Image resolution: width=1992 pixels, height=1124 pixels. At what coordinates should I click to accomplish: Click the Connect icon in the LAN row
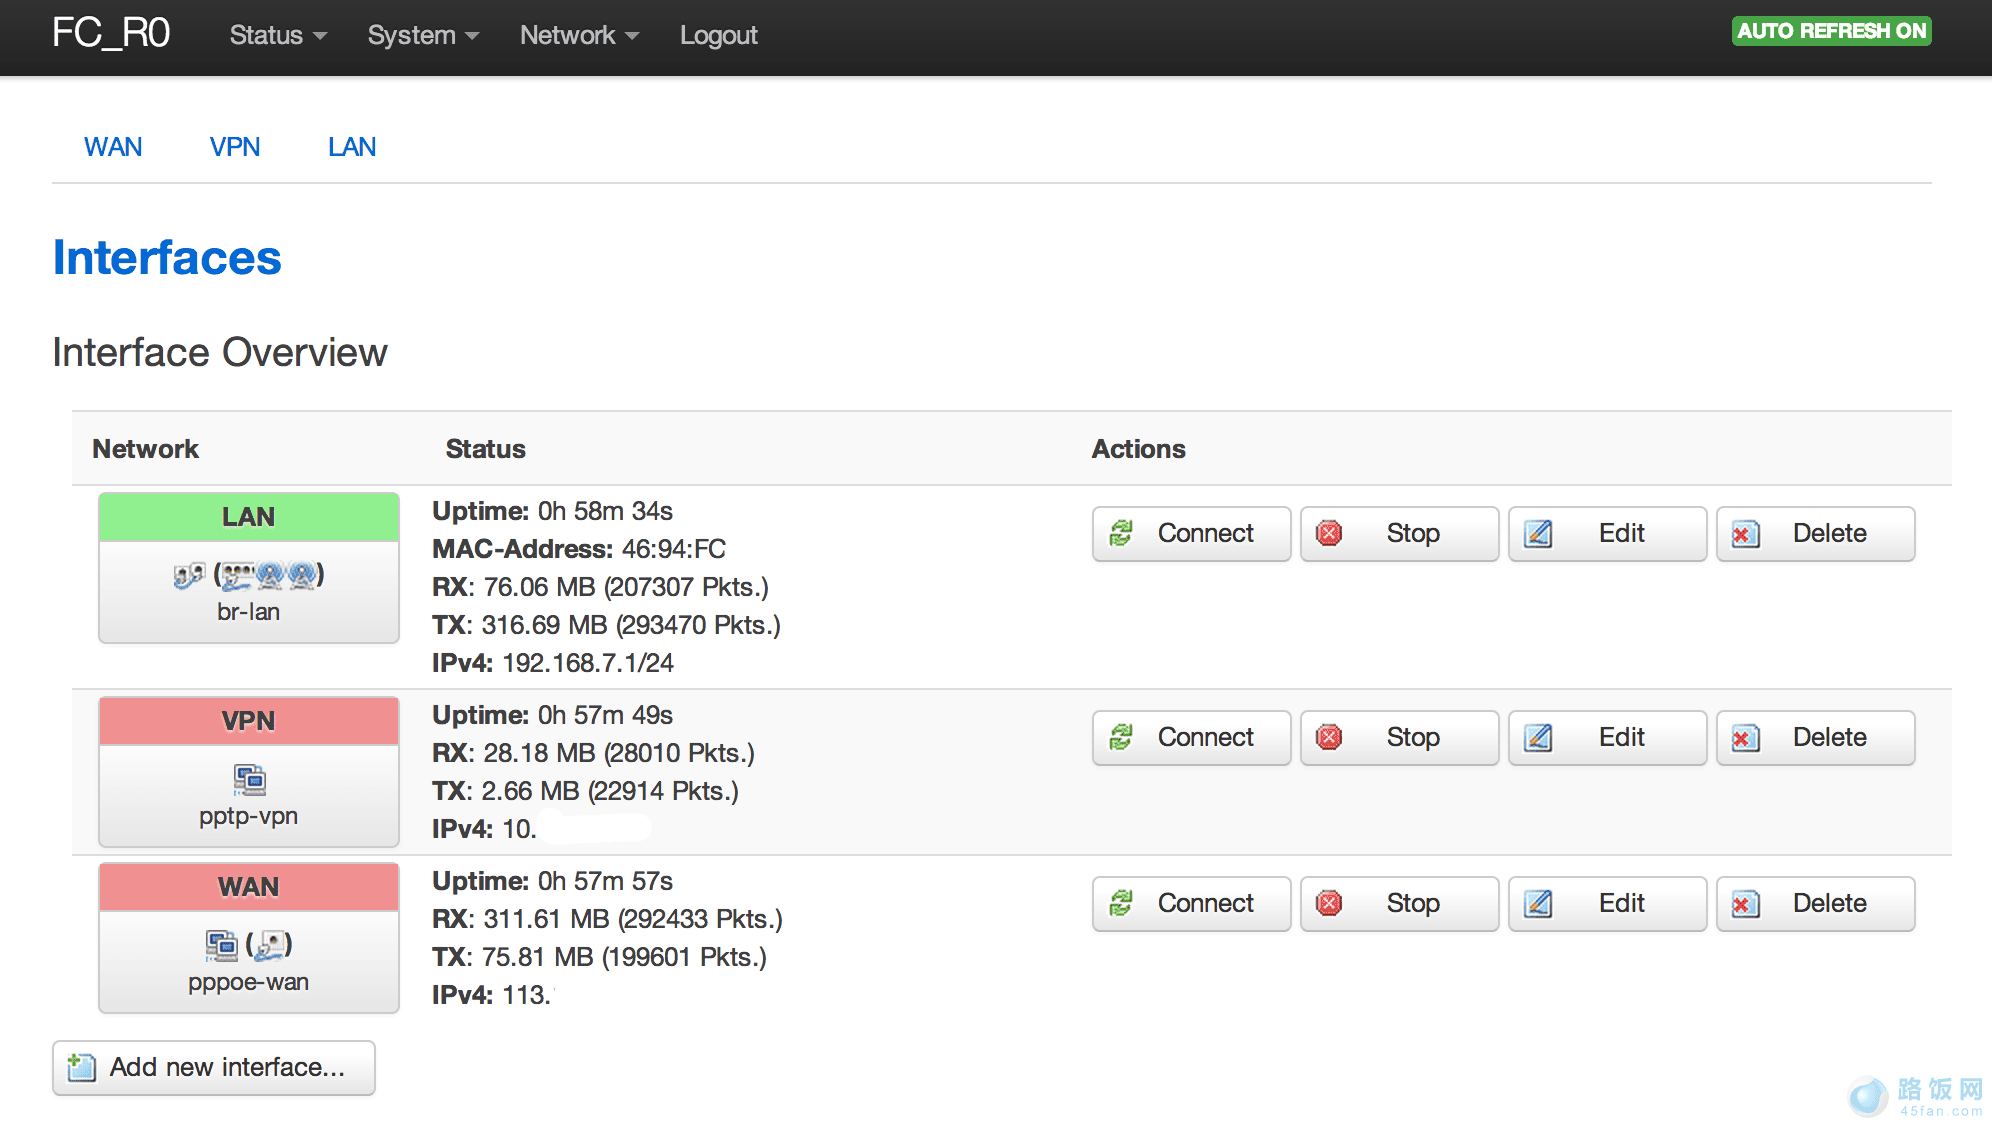[x=1121, y=533]
